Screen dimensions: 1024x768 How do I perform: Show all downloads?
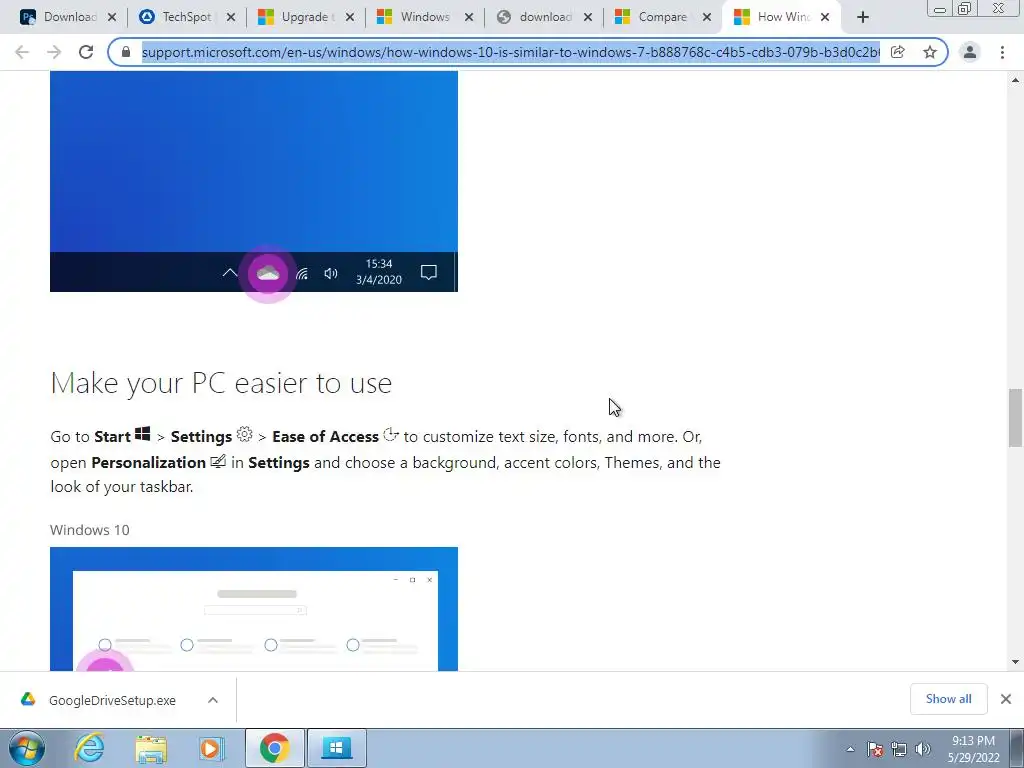pos(948,699)
